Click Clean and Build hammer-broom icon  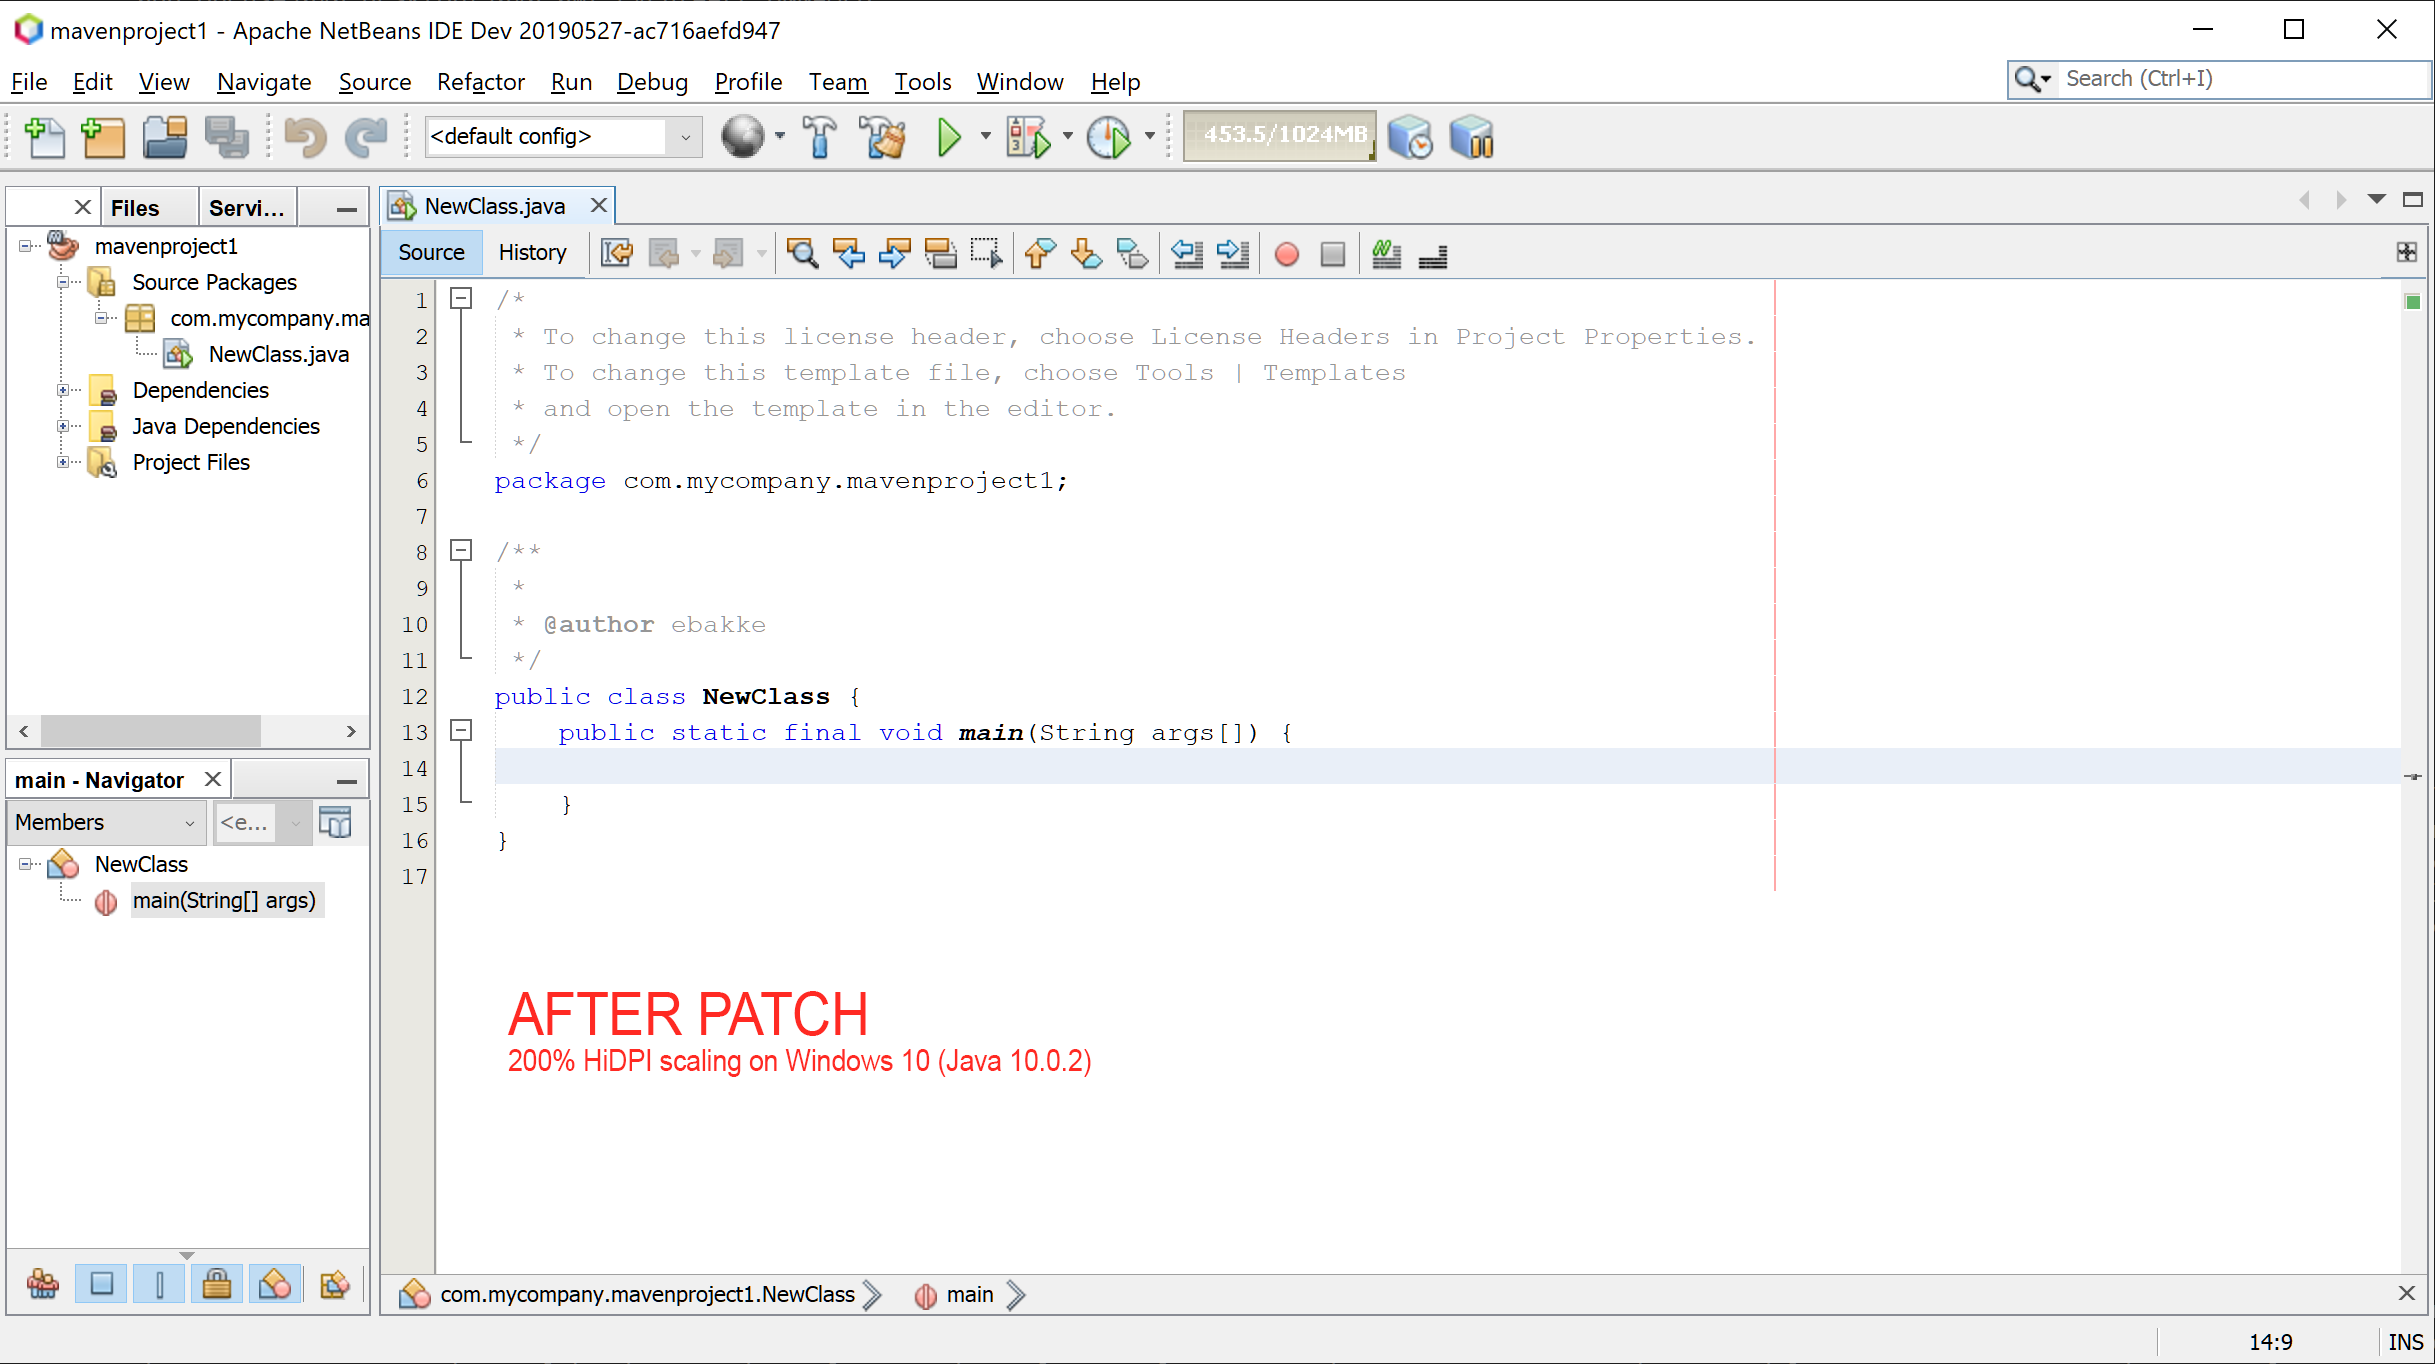pyautogui.click(x=883, y=137)
